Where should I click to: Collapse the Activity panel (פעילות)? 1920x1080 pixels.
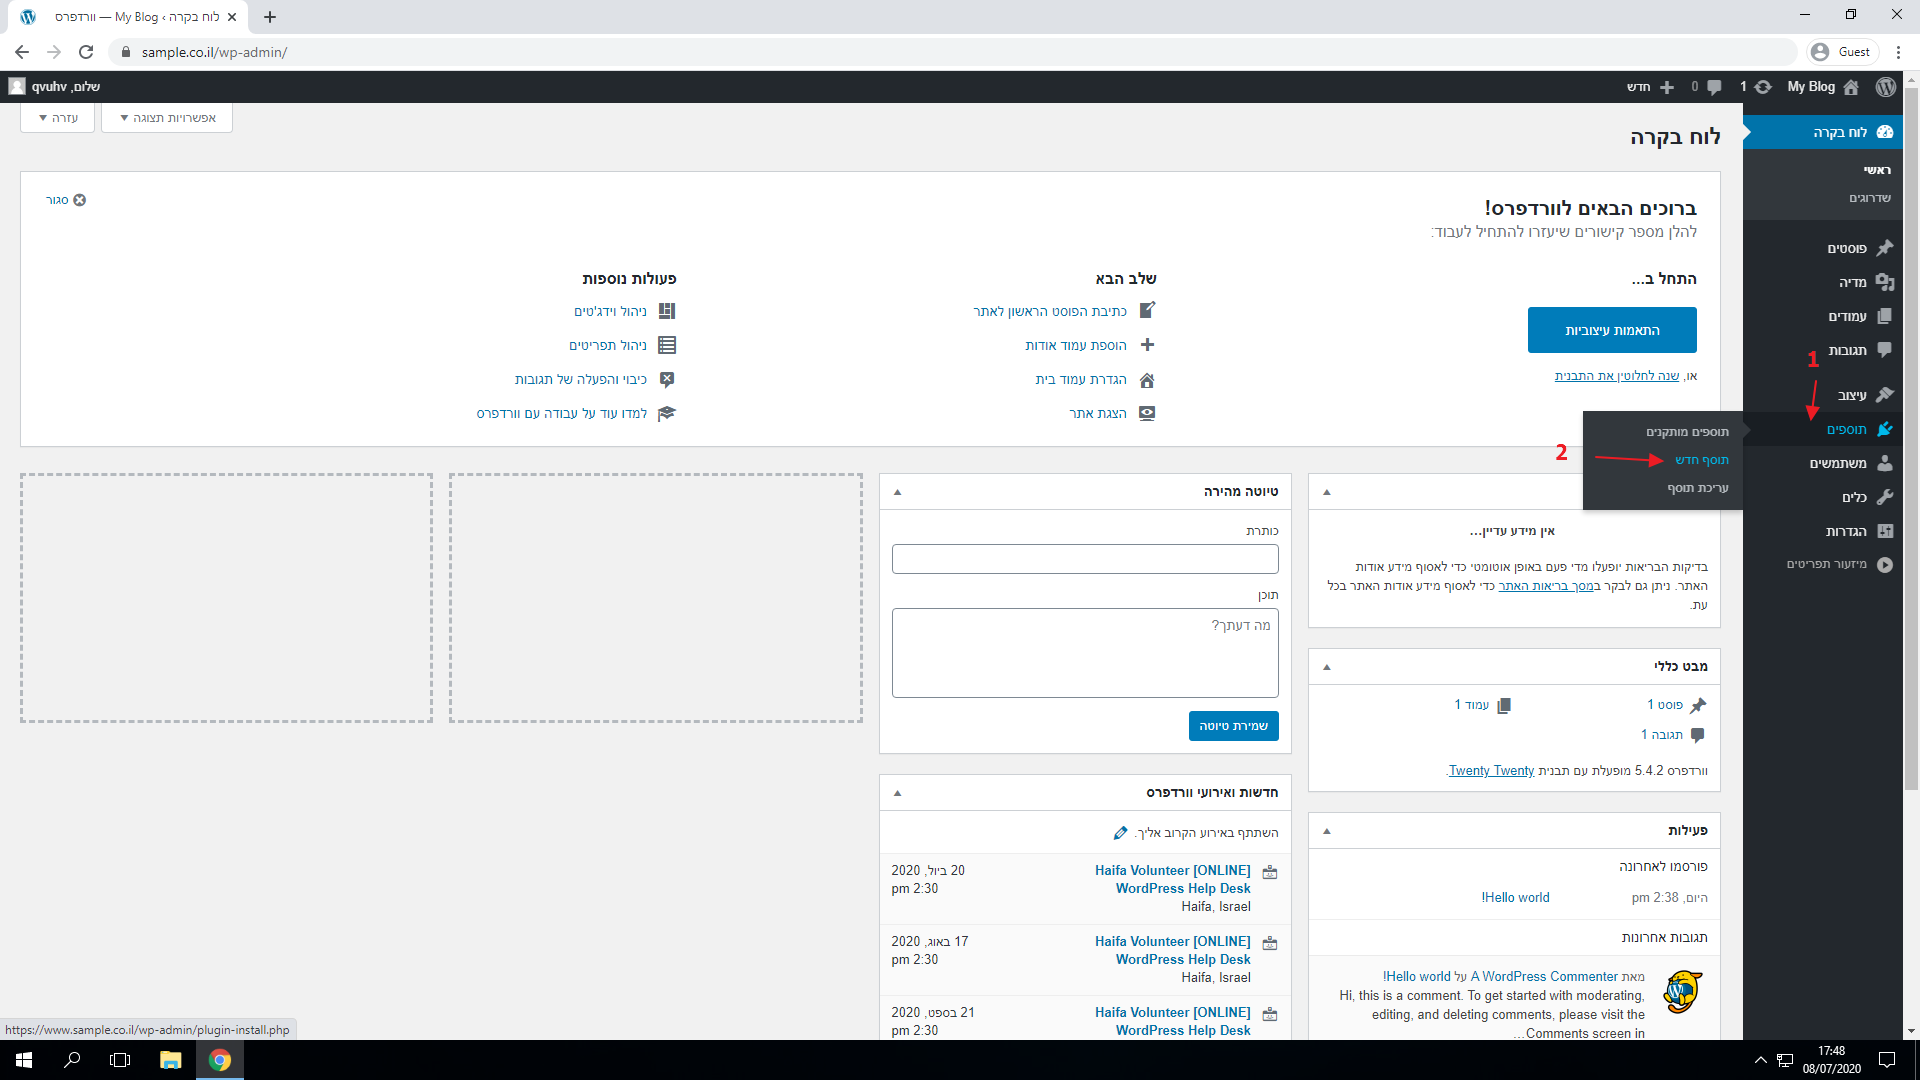(x=1327, y=831)
